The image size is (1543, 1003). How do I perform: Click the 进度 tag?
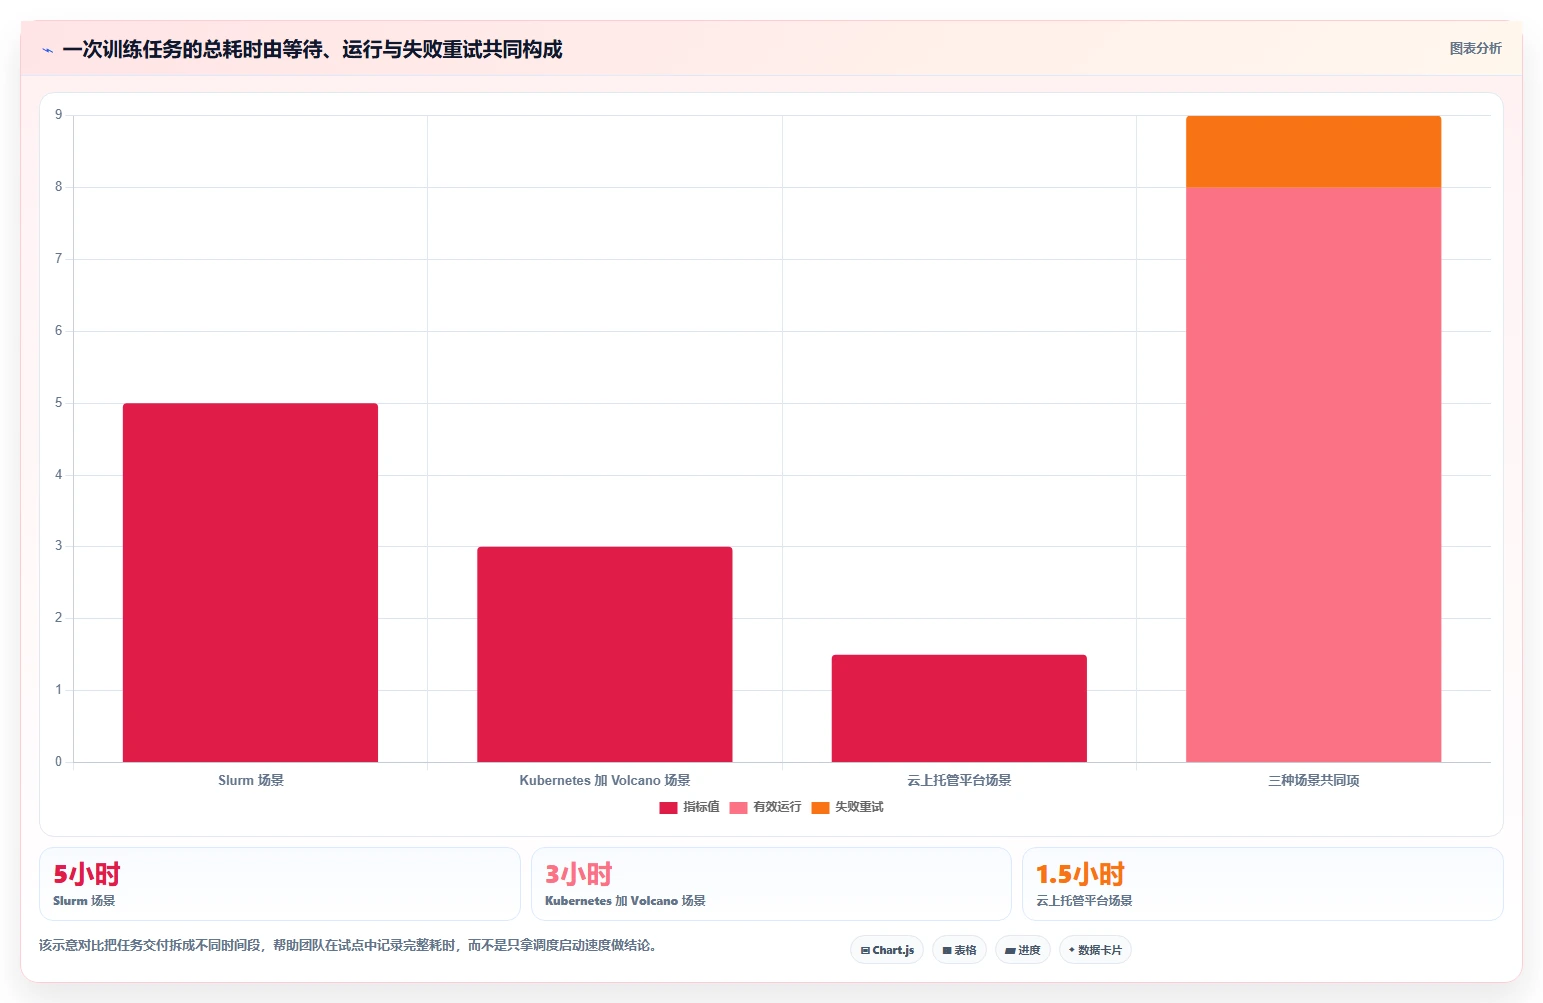tap(1023, 950)
